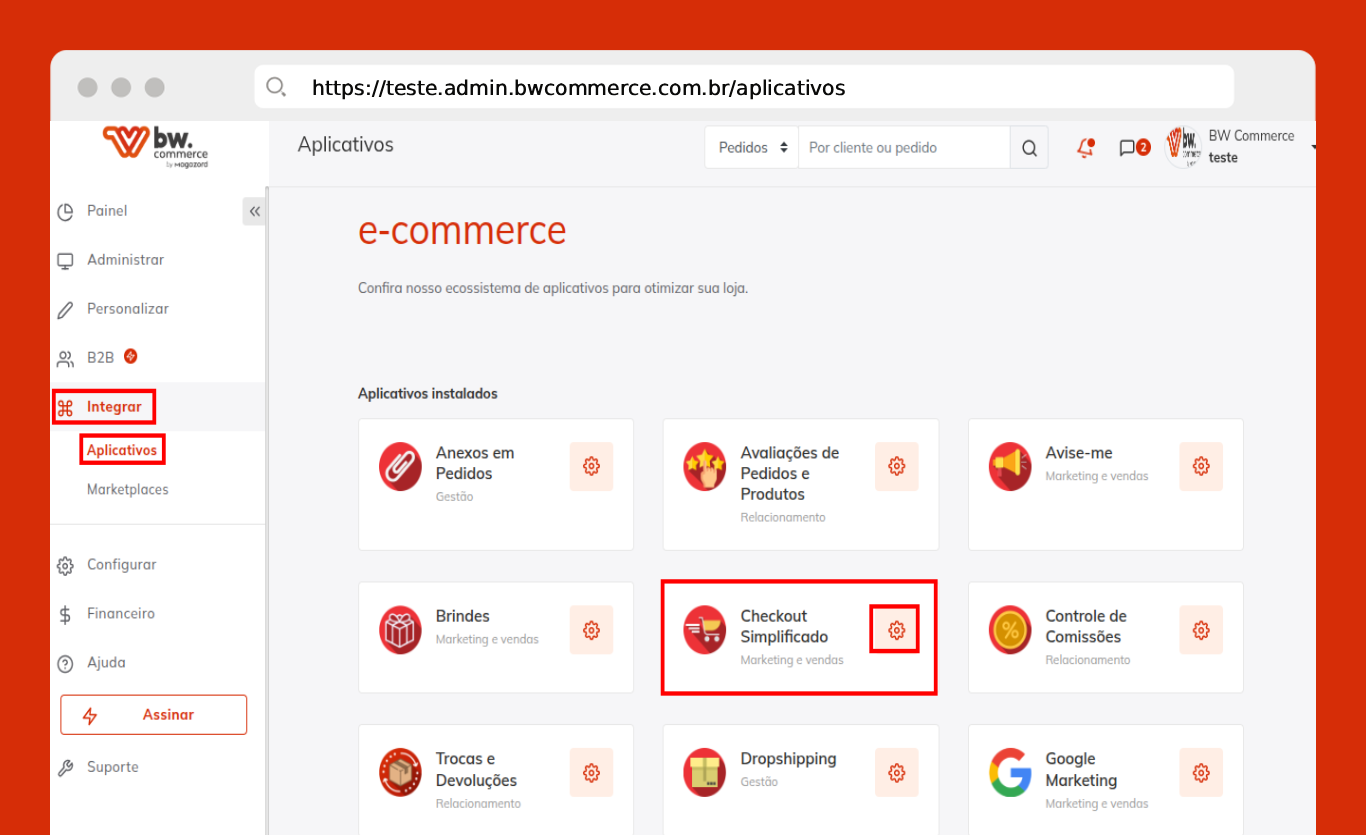The height and width of the screenshot is (835, 1366).
Task: Open settings gear for Checkout Simplificado
Action: pyautogui.click(x=896, y=630)
